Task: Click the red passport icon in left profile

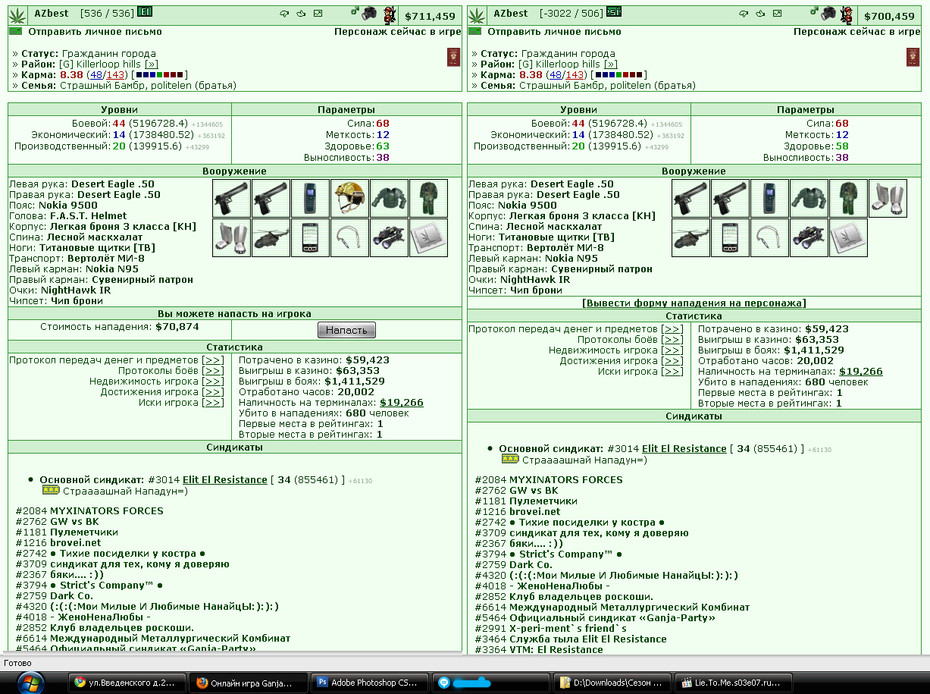Action: pos(453,58)
